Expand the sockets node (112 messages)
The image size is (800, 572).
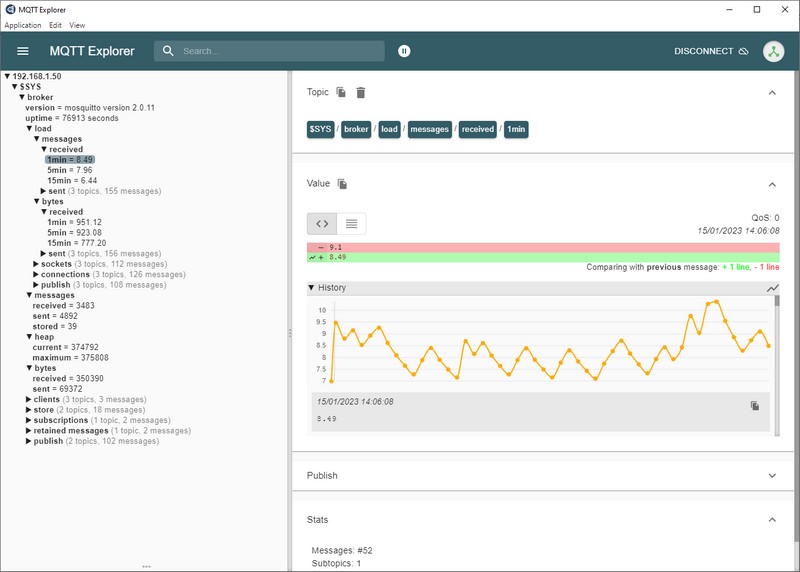click(36, 264)
